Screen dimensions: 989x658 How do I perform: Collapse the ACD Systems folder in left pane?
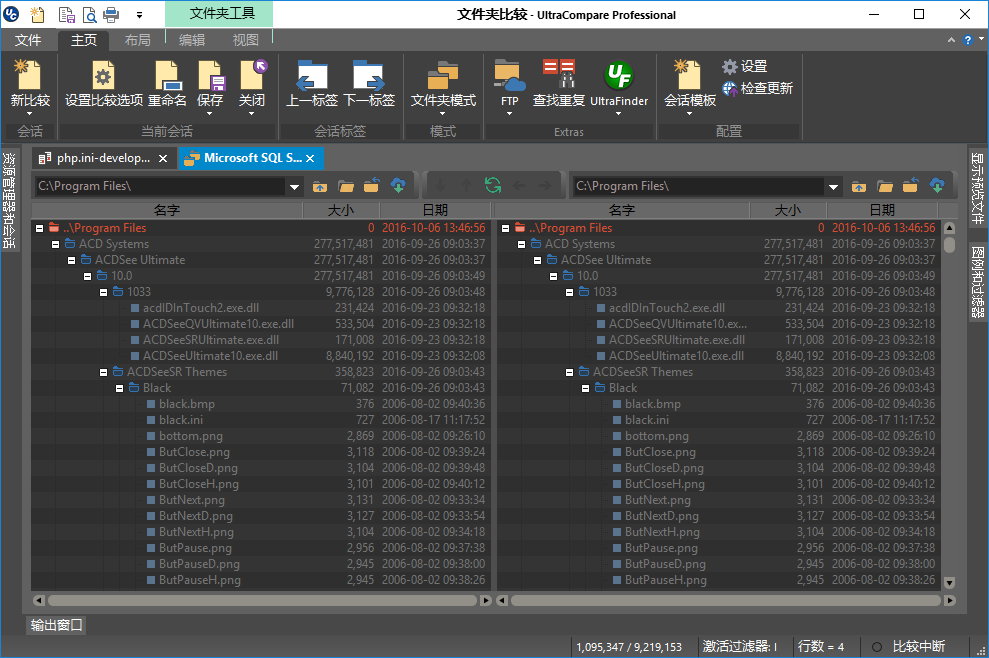(55, 244)
